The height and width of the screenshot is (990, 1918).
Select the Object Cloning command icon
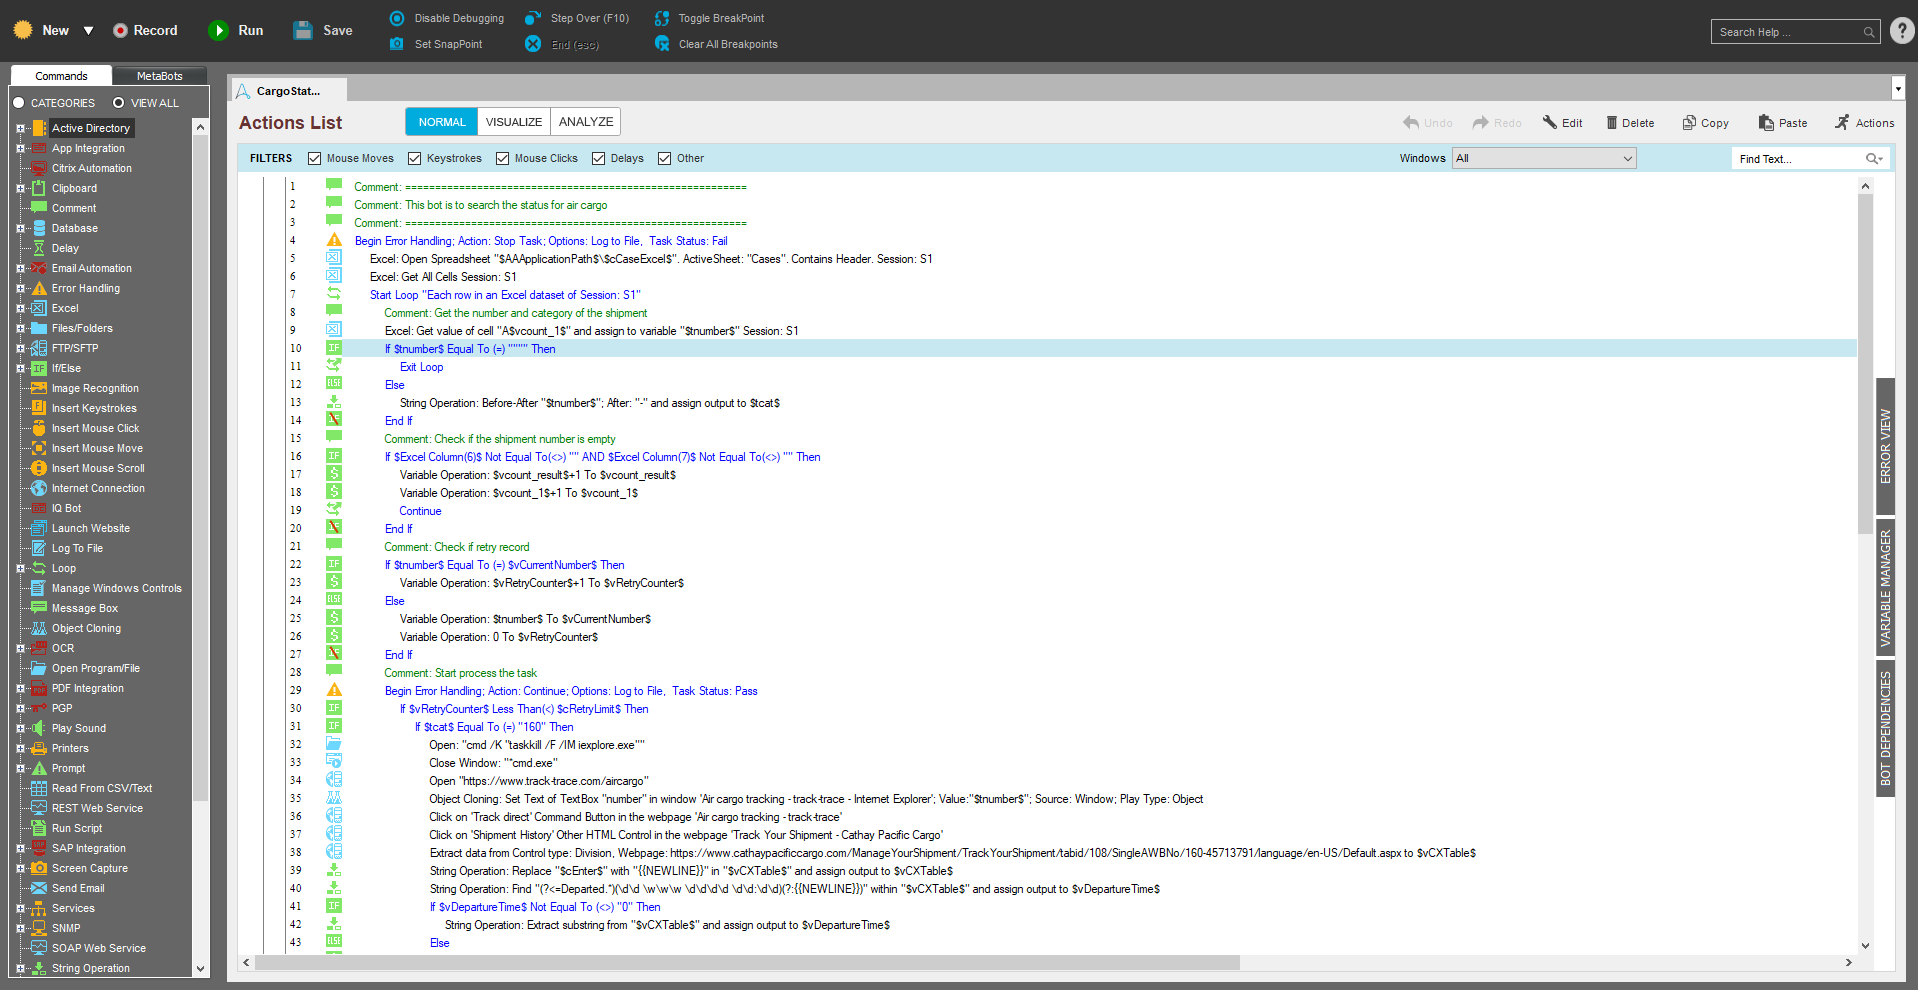(39, 628)
